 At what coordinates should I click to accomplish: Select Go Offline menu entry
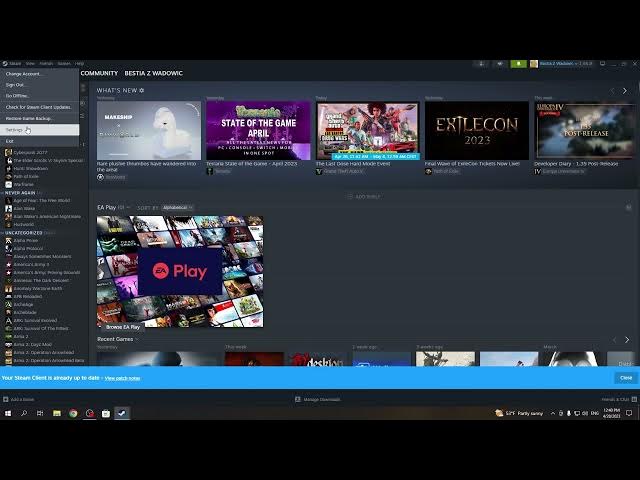coord(39,96)
